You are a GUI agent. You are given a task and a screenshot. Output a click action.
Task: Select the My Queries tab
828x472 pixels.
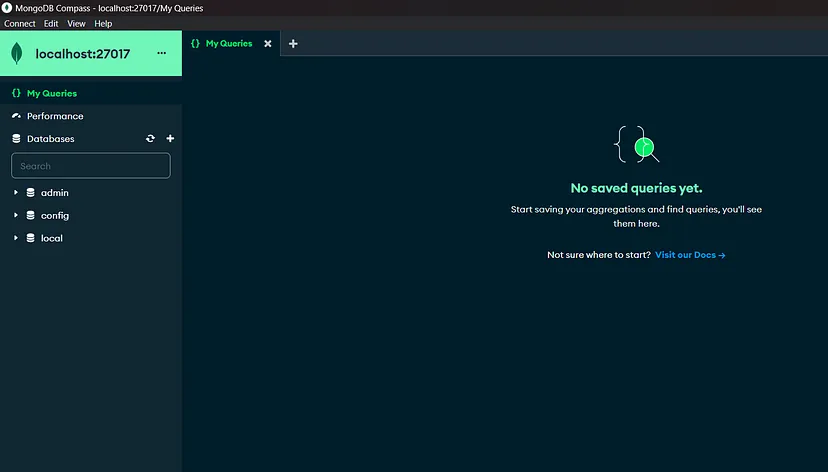point(229,43)
